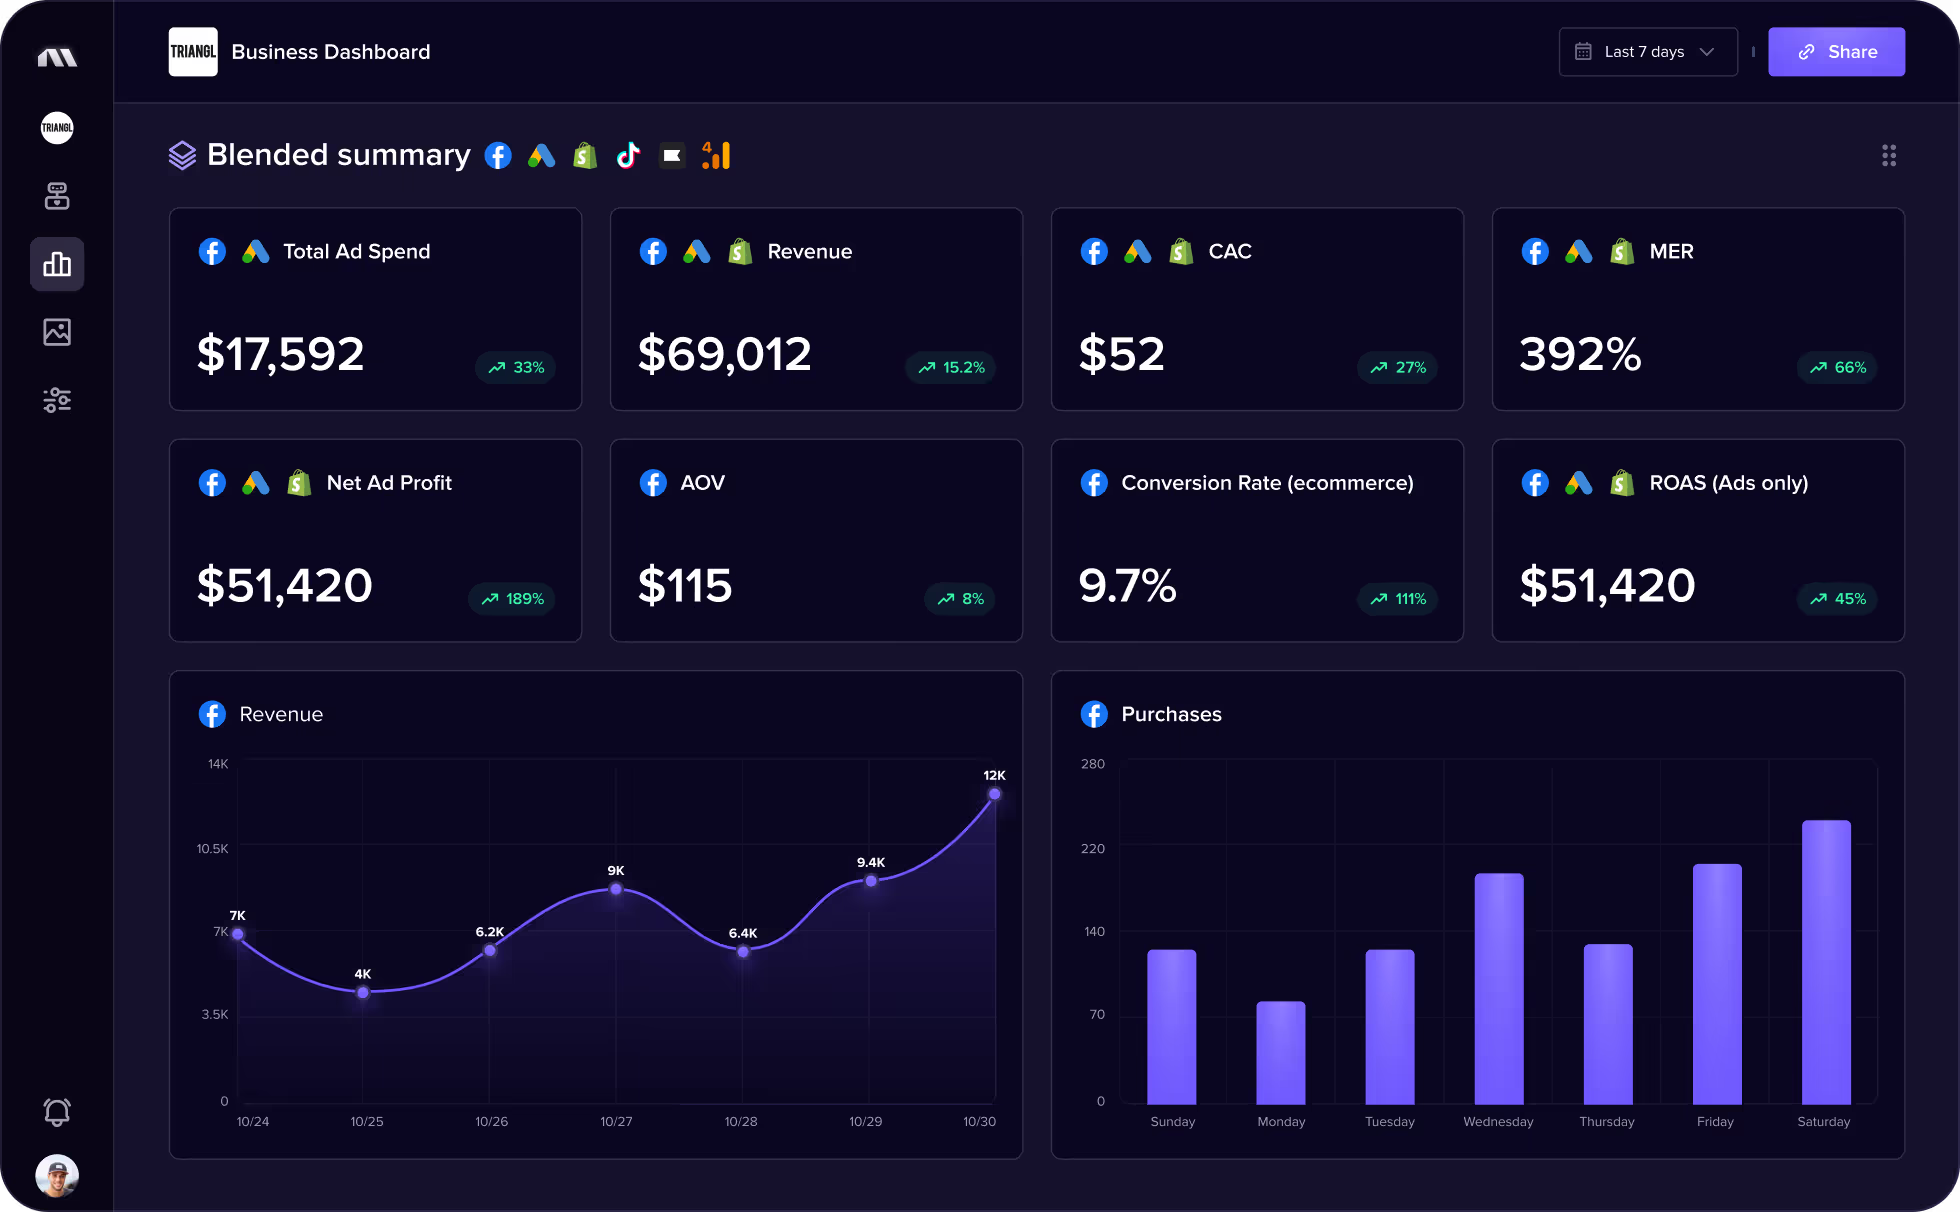Viewport: 1960px width, 1212px height.
Task: Click the 45% change badge
Action: [x=1837, y=598]
